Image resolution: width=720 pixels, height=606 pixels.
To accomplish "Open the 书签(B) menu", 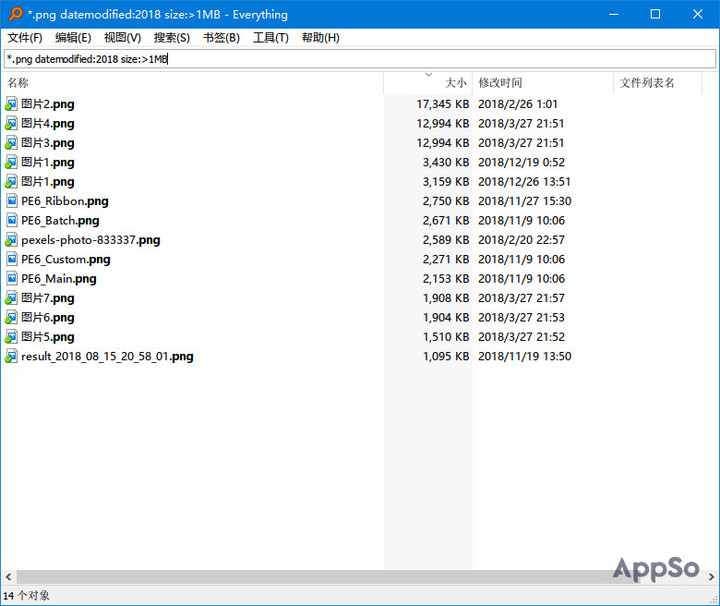I will [x=221, y=38].
